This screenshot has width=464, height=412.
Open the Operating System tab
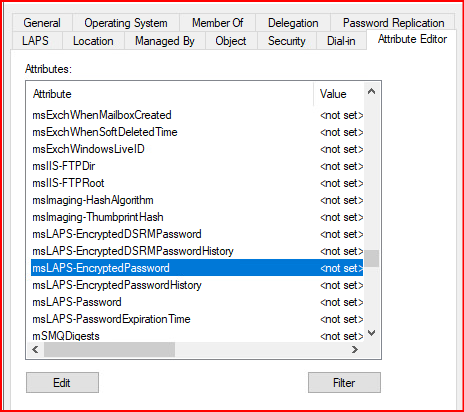[x=126, y=23]
